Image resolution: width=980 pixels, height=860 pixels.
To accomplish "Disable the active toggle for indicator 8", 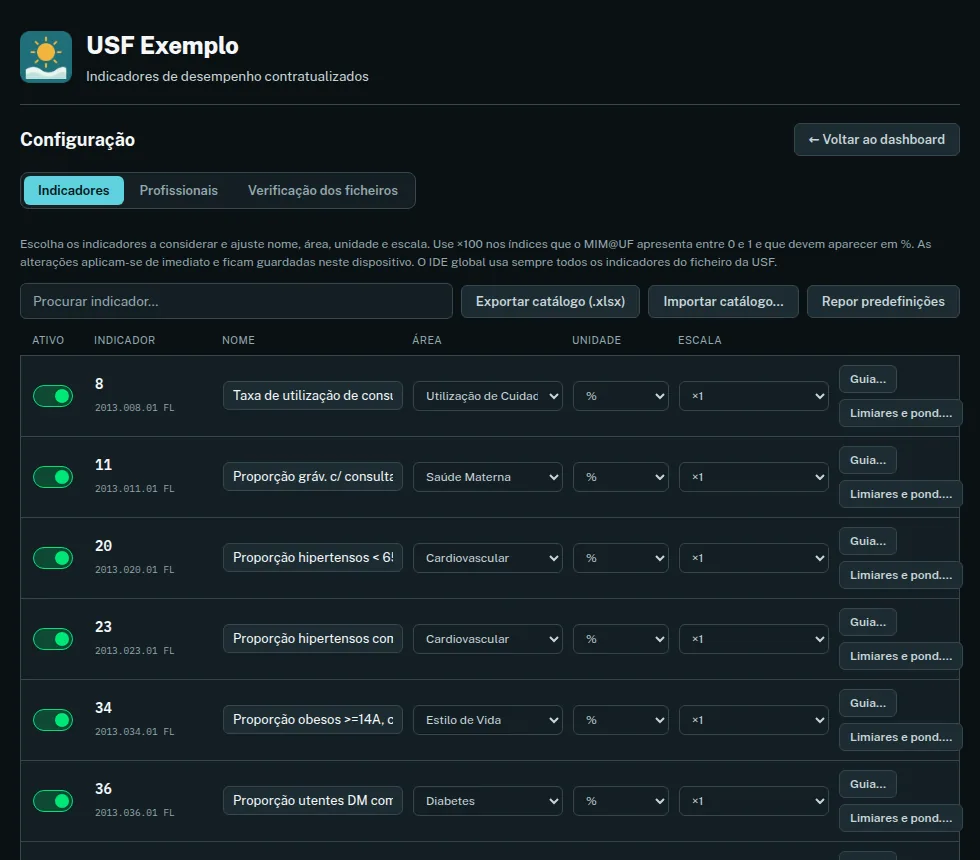I will click(x=53, y=396).
